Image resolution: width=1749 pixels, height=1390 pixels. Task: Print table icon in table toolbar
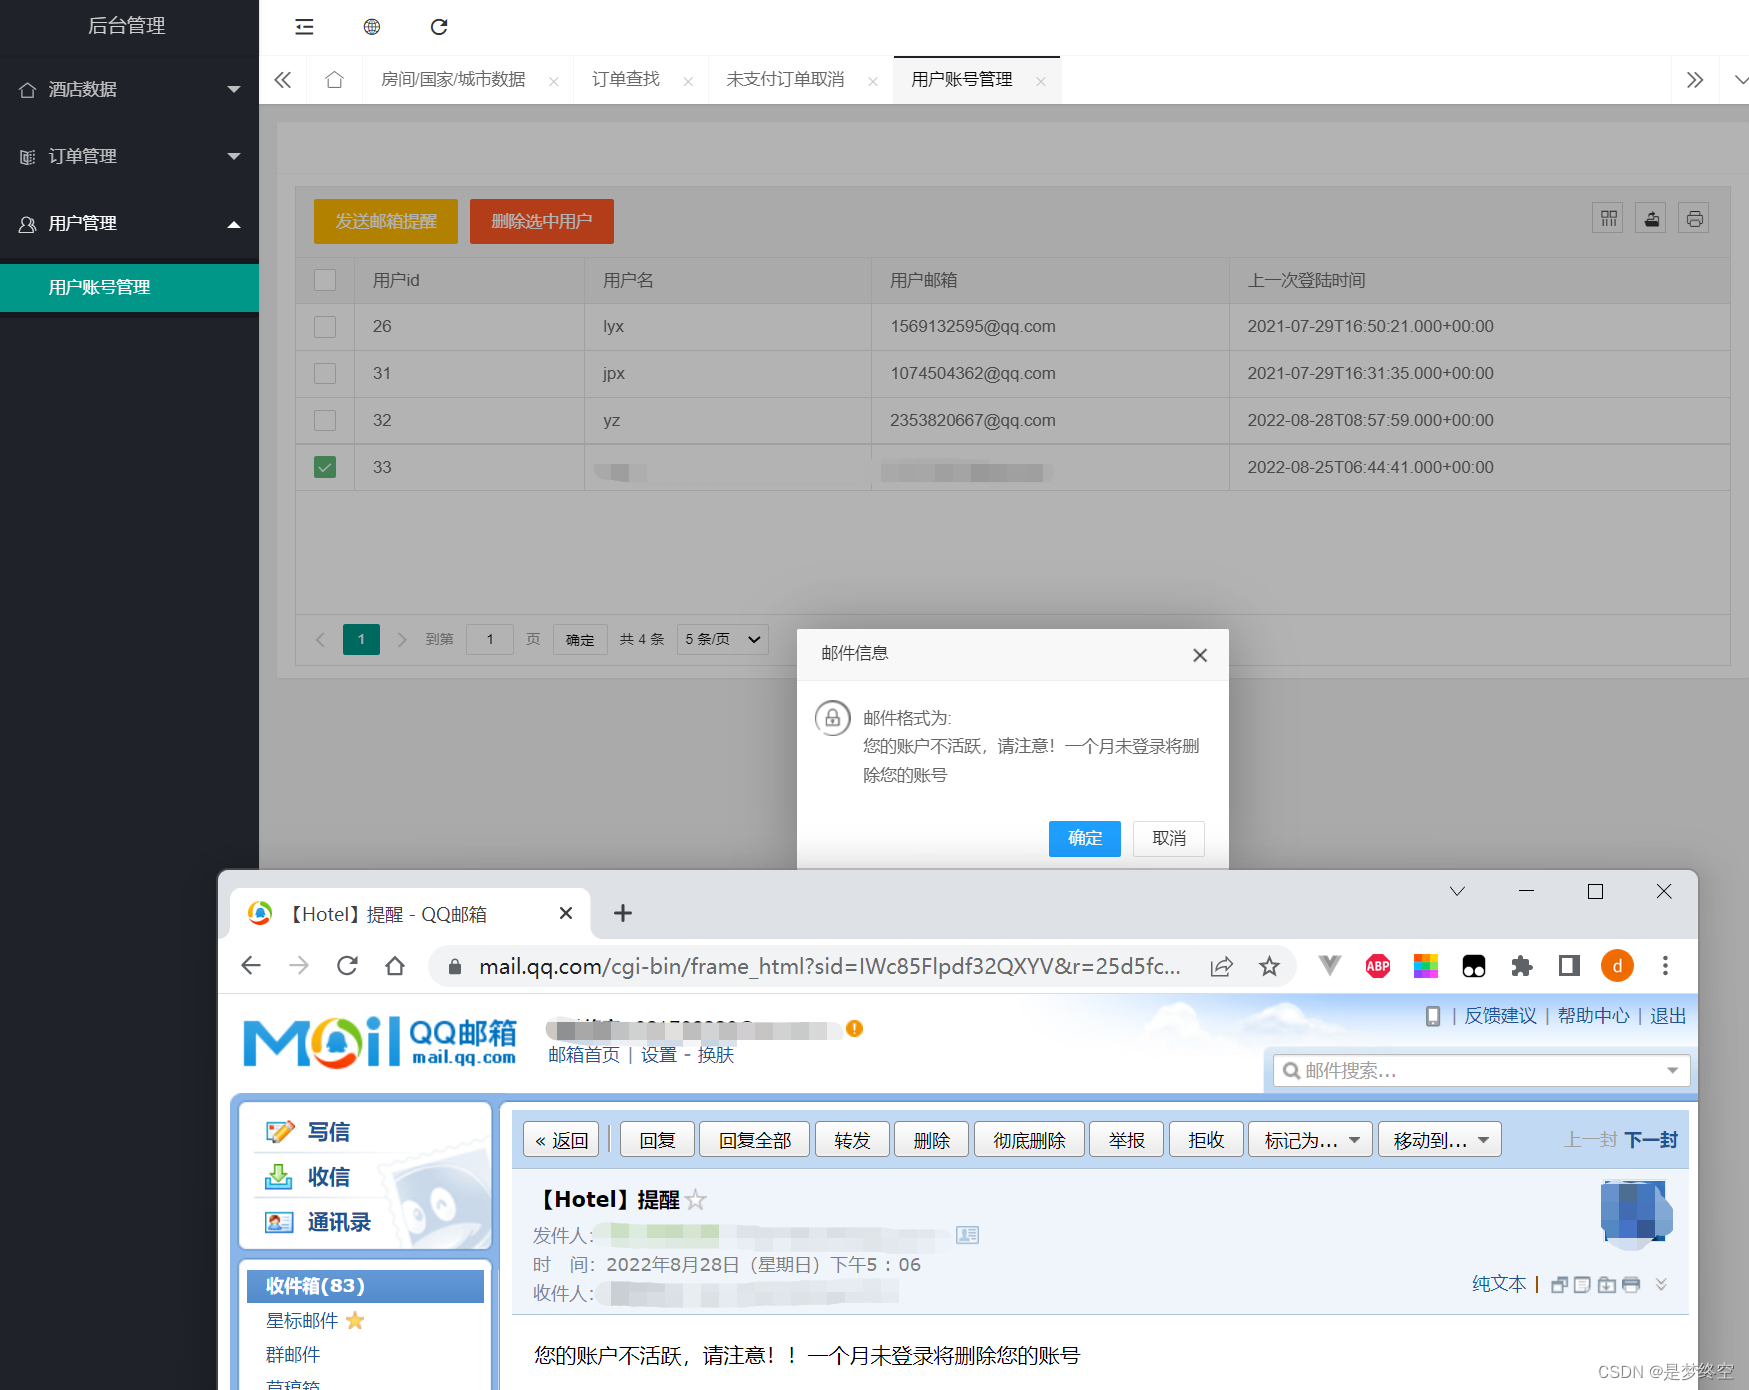coord(1694,218)
